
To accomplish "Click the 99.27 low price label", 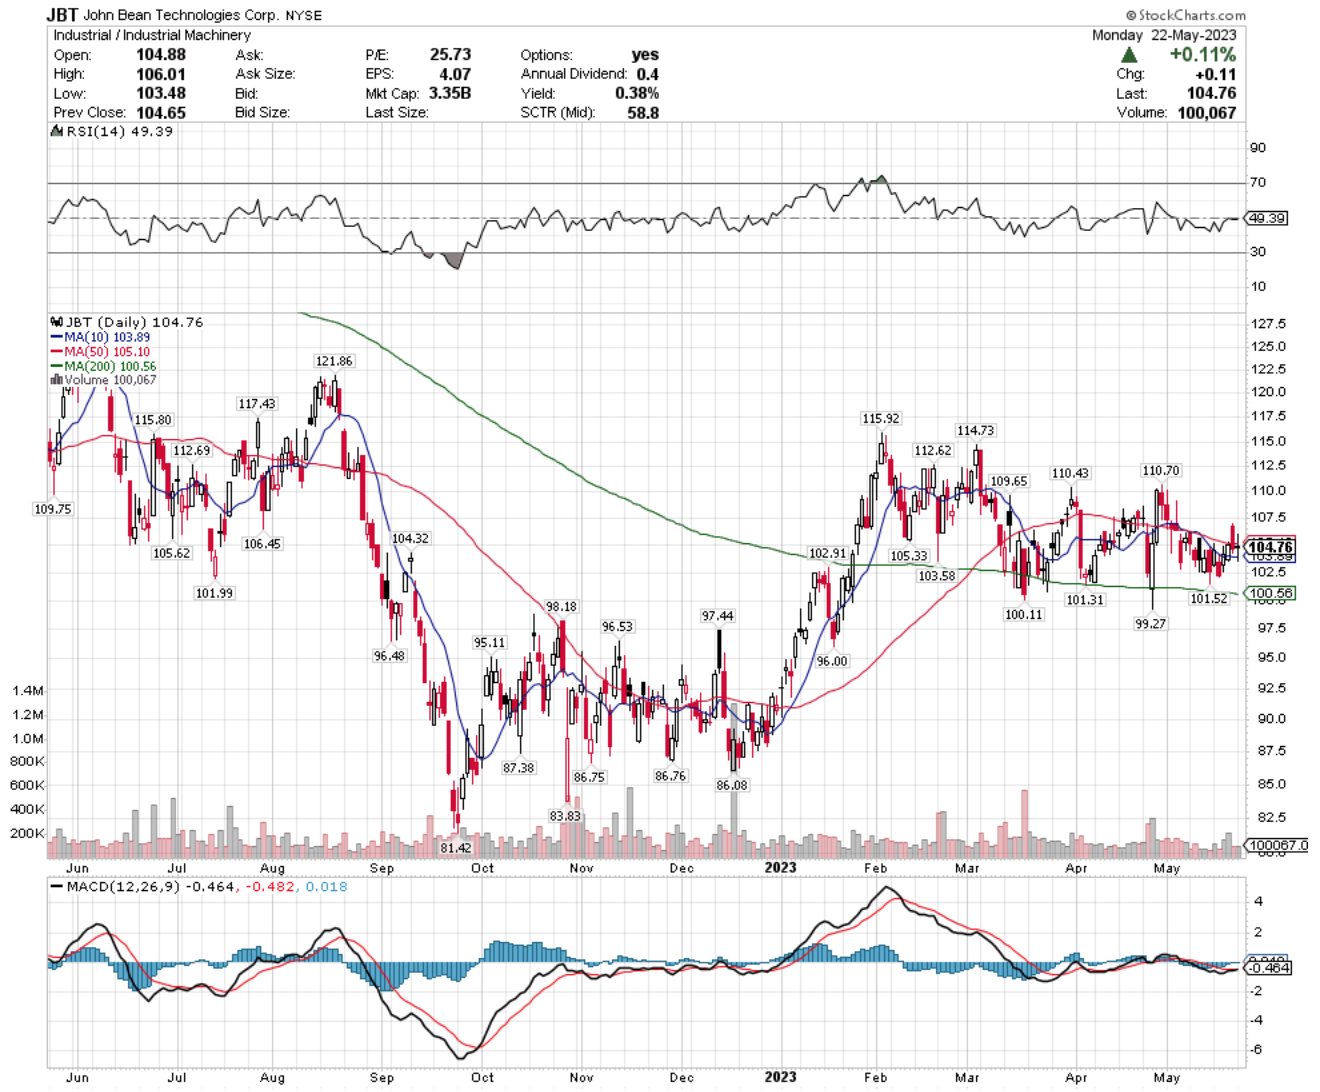I will coord(1150,623).
